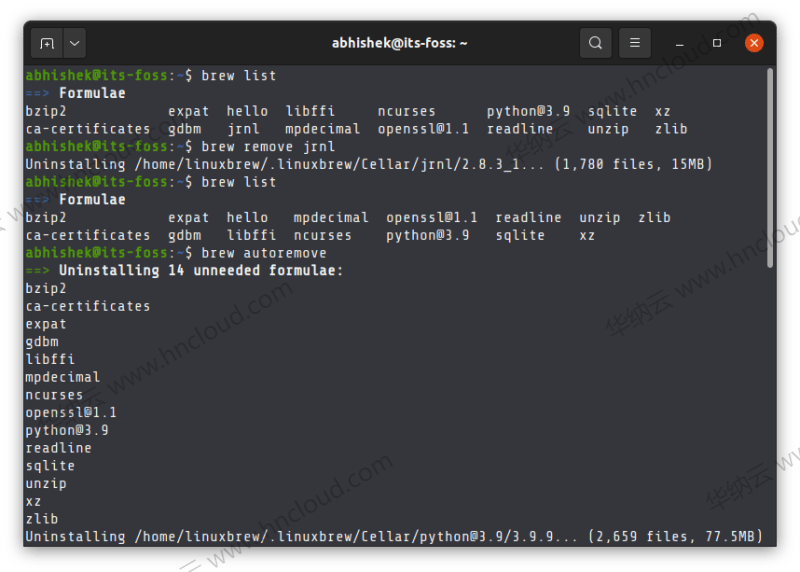Open the hamburger menu
Screen dimensions: 800x572
tap(635, 43)
